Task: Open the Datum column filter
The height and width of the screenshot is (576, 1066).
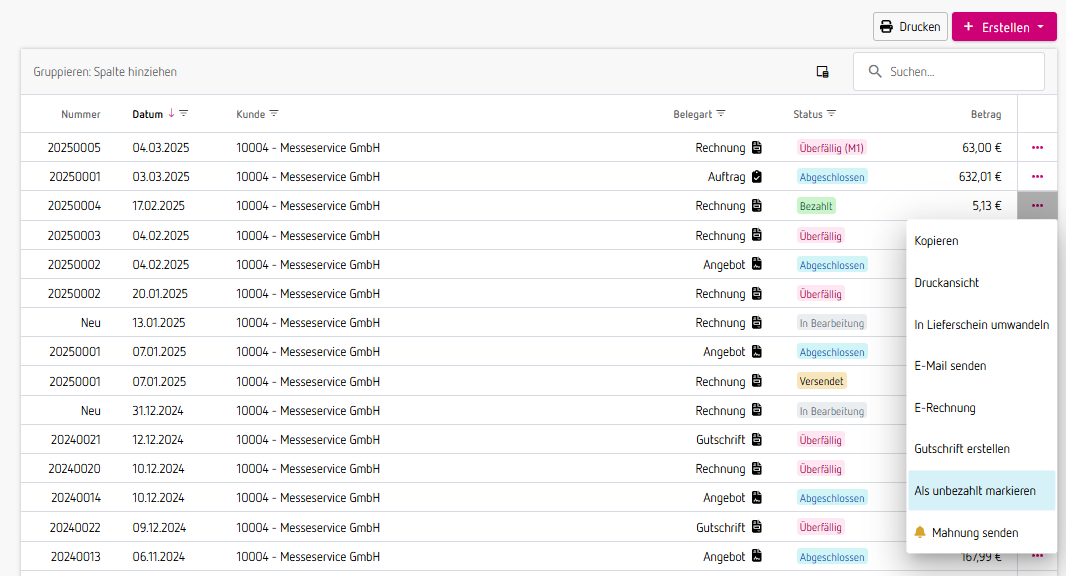Action: [x=184, y=114]
